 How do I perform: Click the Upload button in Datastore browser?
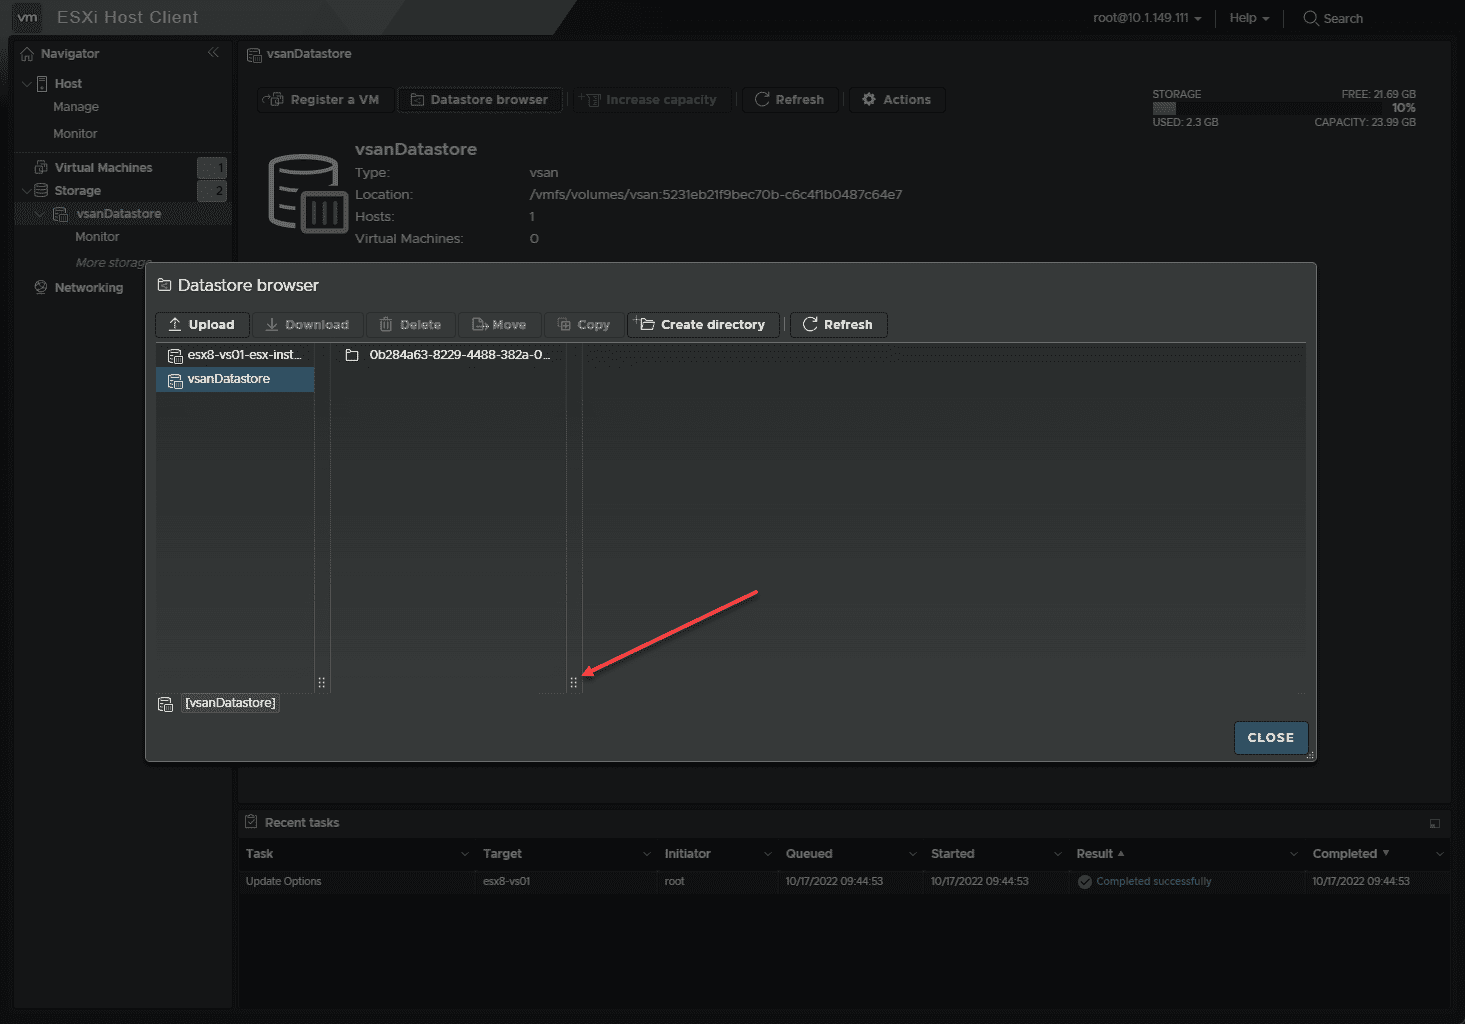[201, 325]
